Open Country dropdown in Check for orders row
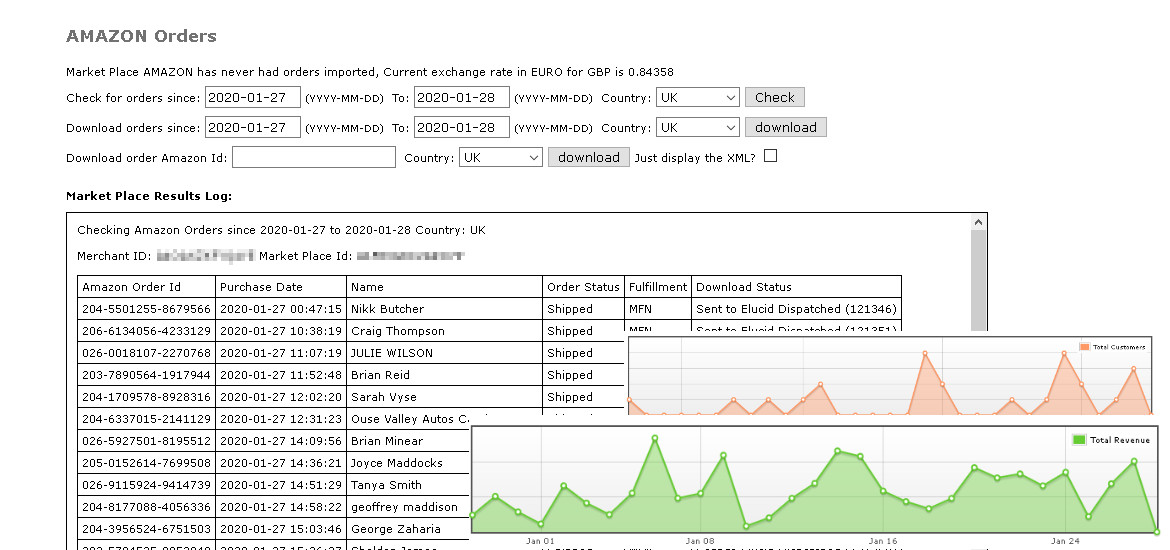Image resolution: width=1170 pixels, height=550 pixels. tap(698, 97)
